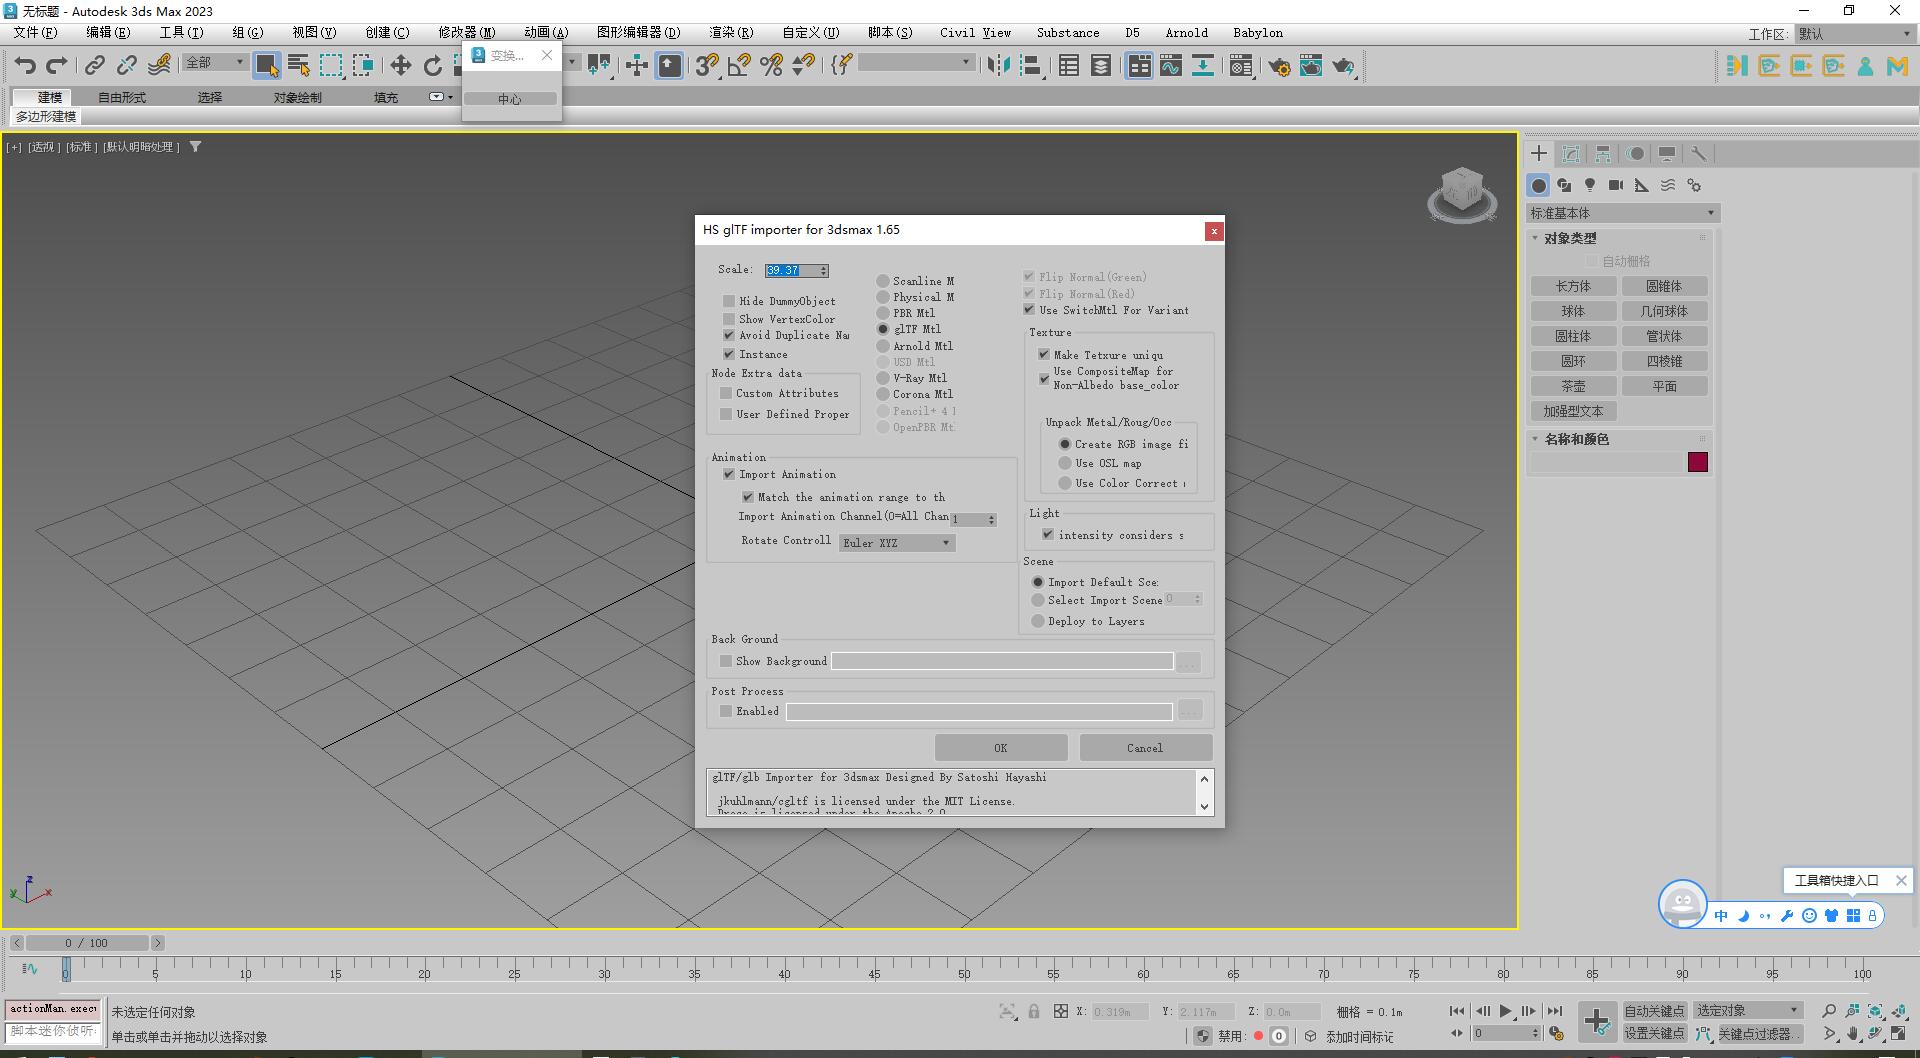The width and height of the screenshot is (1920, 1058).
Task: Browse for background file button
Action: [x=1188, y=662]
